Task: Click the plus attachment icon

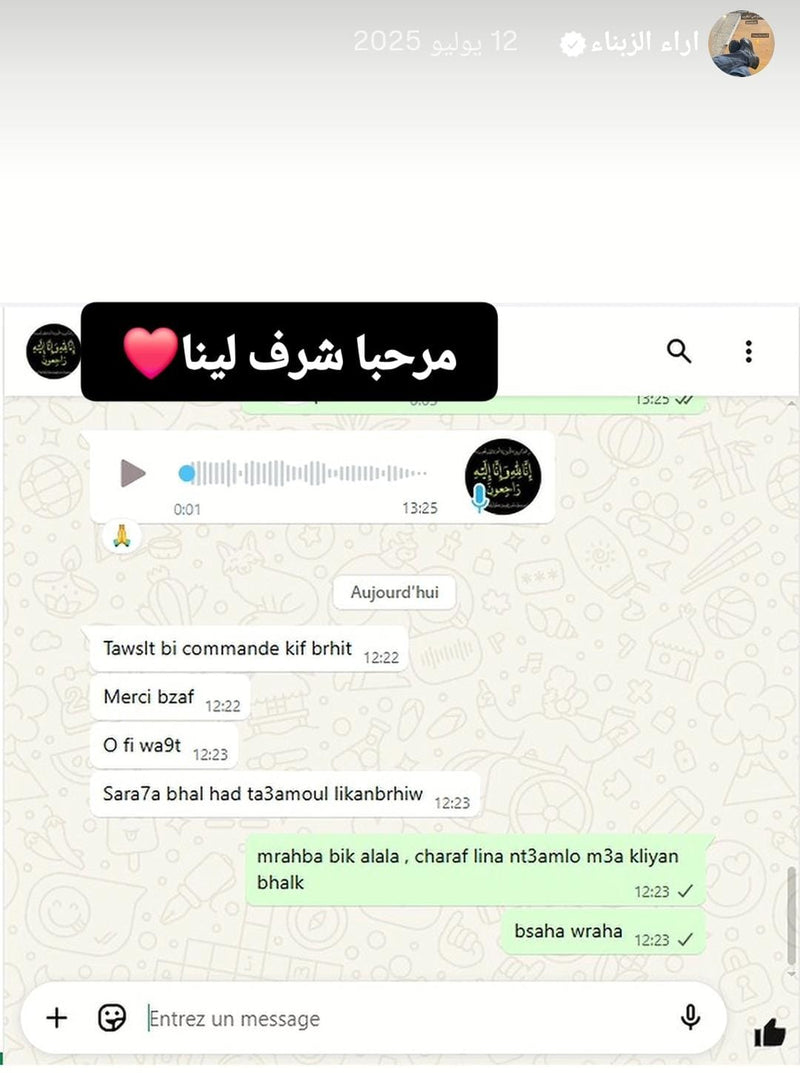Action: [x=57, y=1018]
